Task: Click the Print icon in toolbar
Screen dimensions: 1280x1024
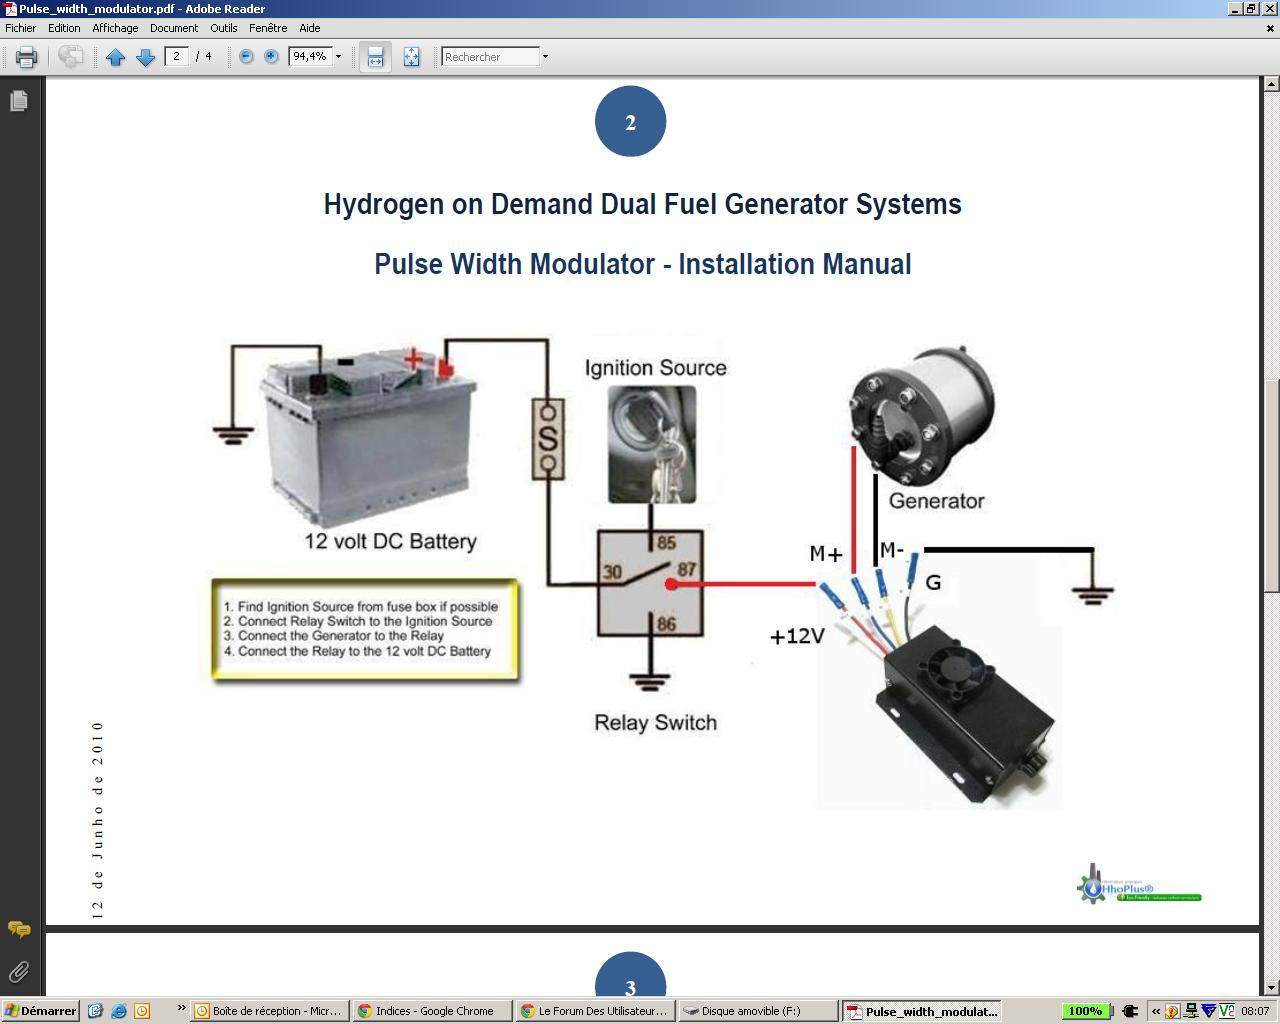Action: click(27, 57)
